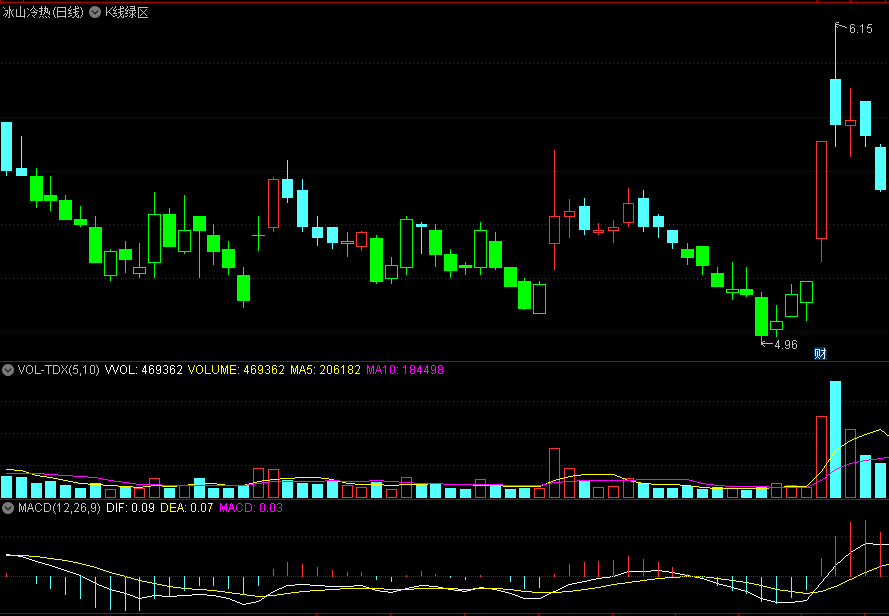Image resolution: width=889 pixels, height=616 pixels.
Task: Select the 冰山冷热(日线) chart title
Action: pos(43,12)
